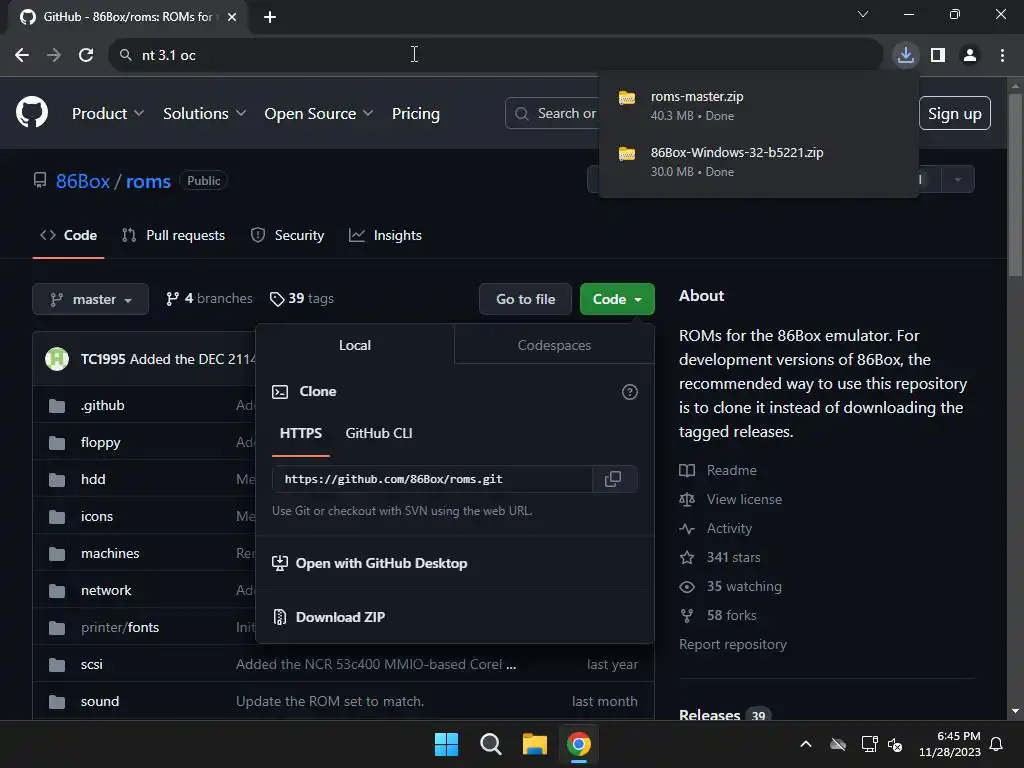View 39 tags link

302,298
